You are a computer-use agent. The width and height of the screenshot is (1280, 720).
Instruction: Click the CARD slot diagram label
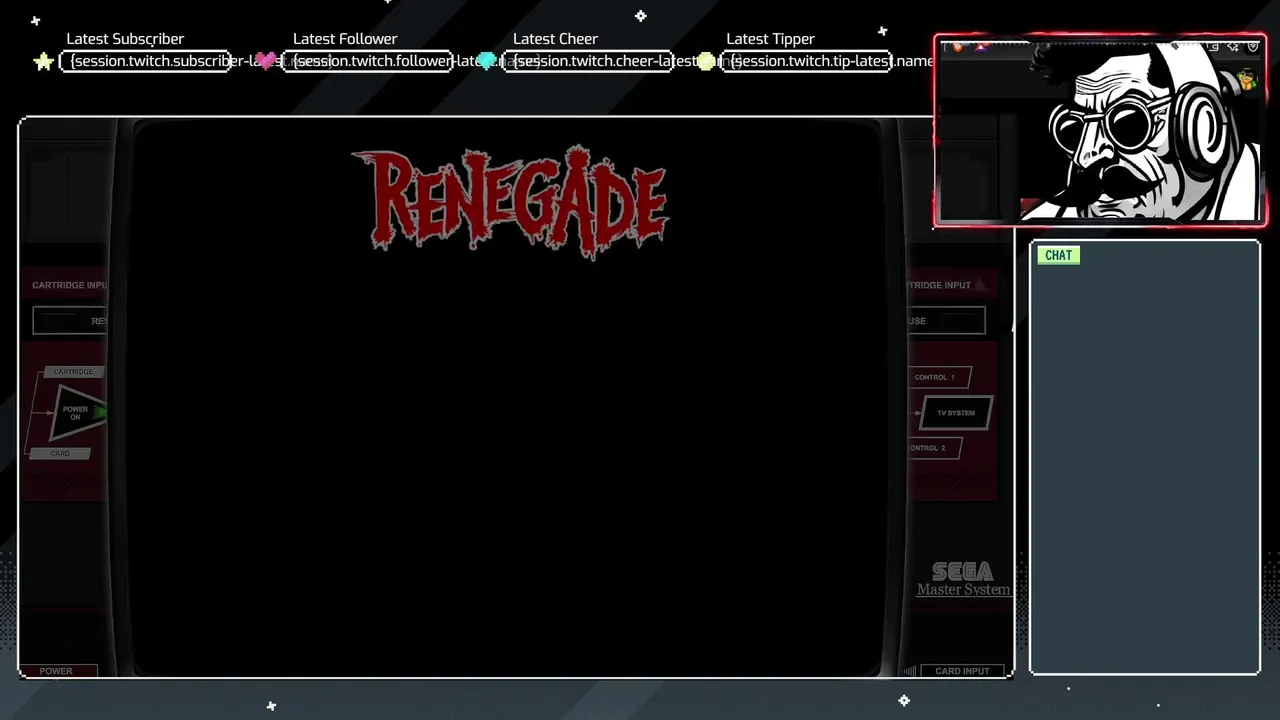point(60,454)
